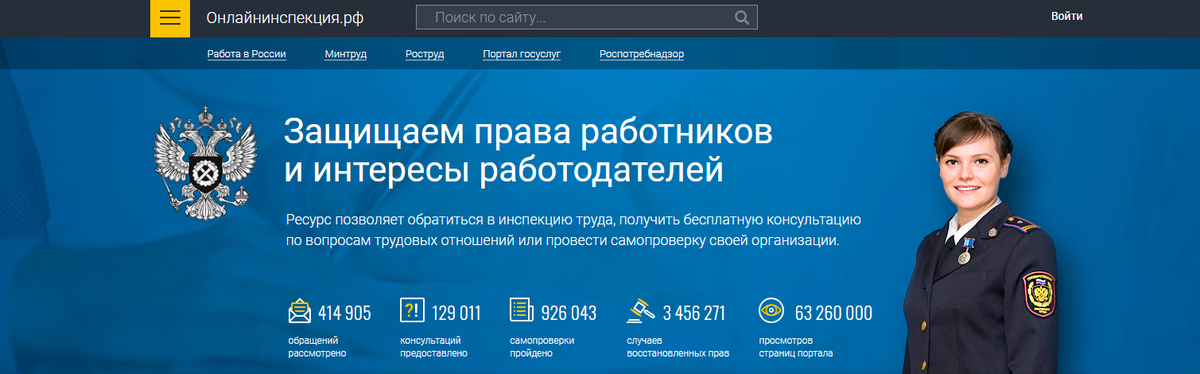The image size is (1200, 374).
Task: Click the Войти login button
Action: 1067,16
